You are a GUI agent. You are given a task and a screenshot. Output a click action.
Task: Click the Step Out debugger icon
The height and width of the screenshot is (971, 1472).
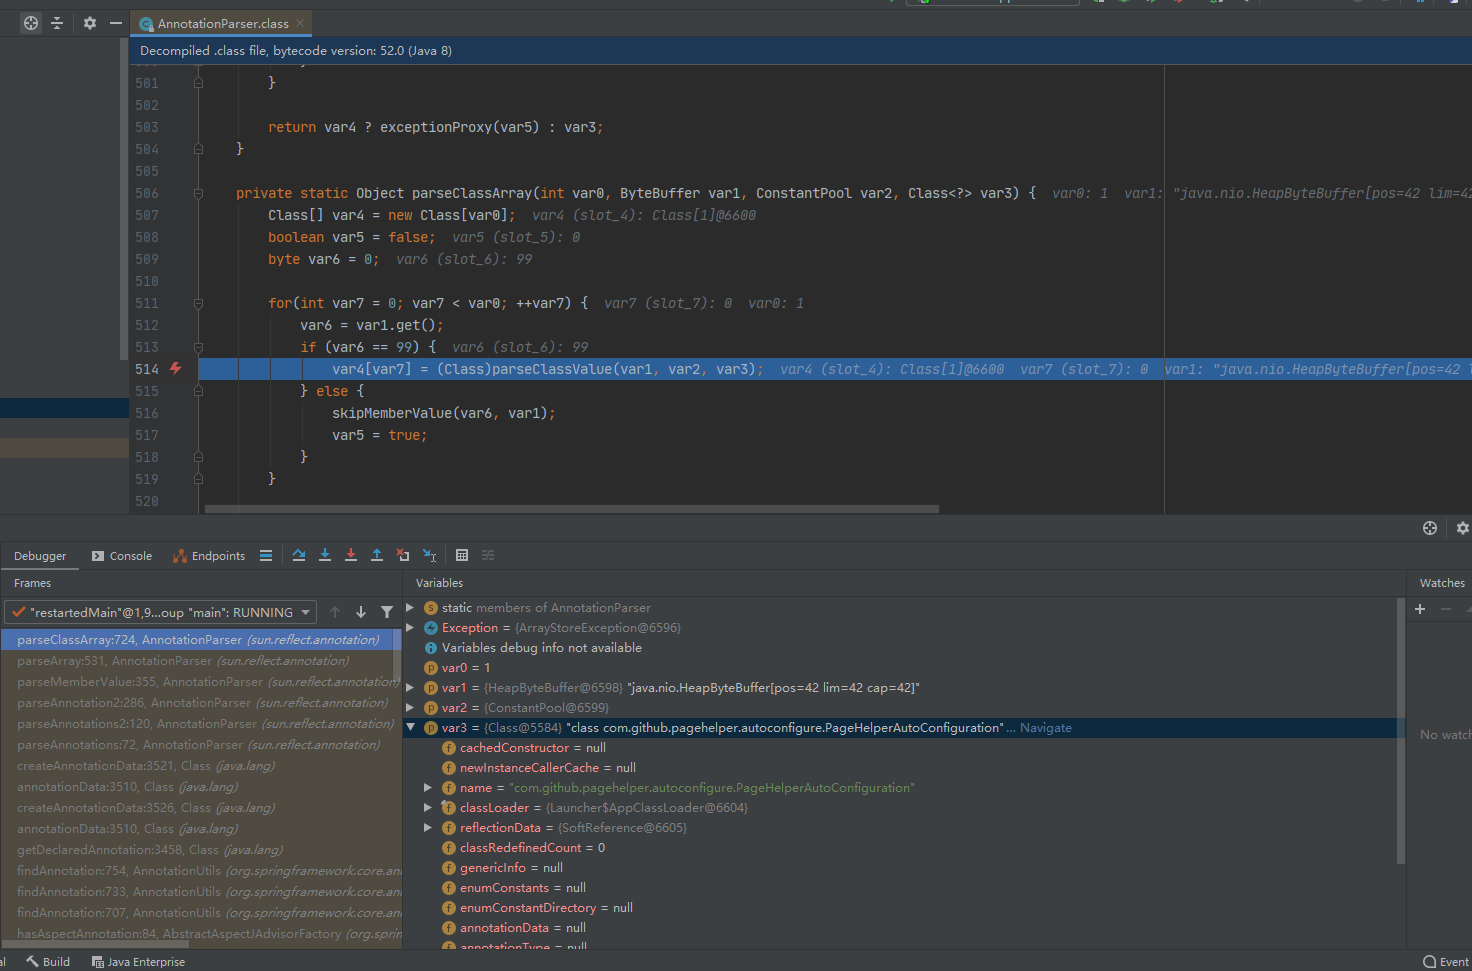(377, 556)
